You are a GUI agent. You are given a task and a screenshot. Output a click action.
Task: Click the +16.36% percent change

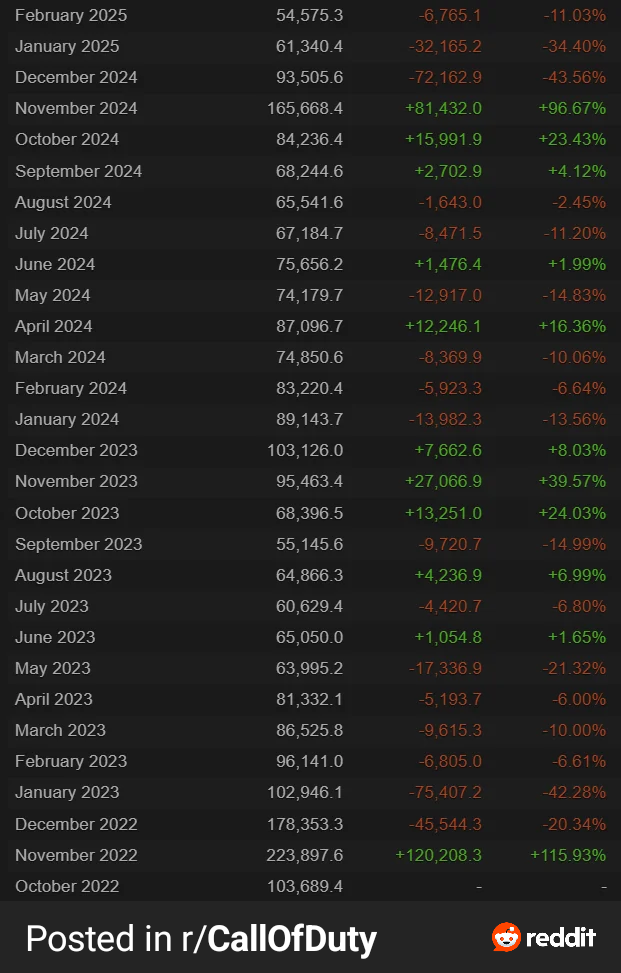[x=573, y=326]
